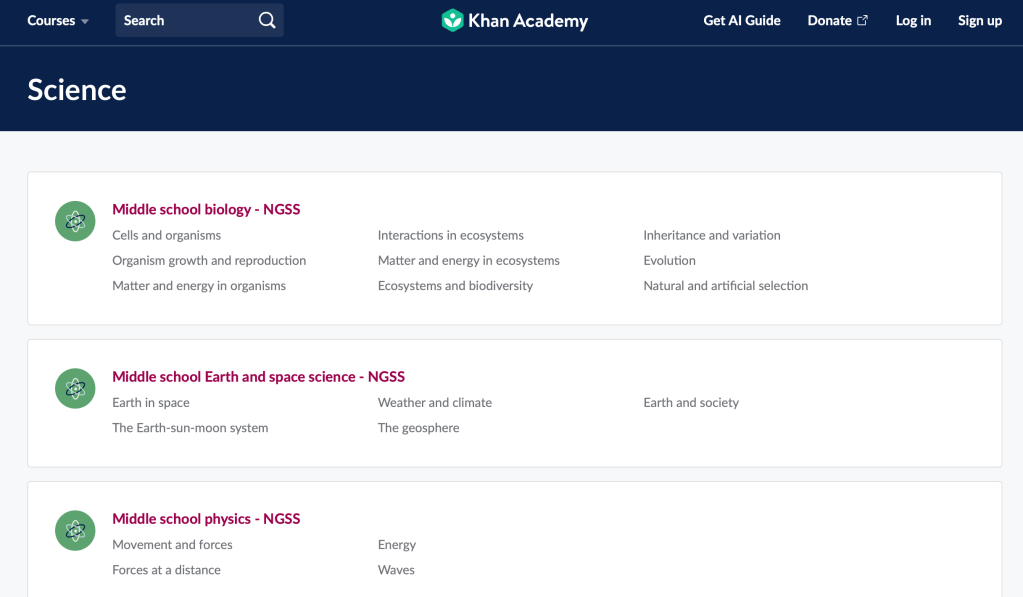The height and width of the screenshot is (597, 1023).
Task: Click the Earth and space science atom icon
Action: coord(75,388)
